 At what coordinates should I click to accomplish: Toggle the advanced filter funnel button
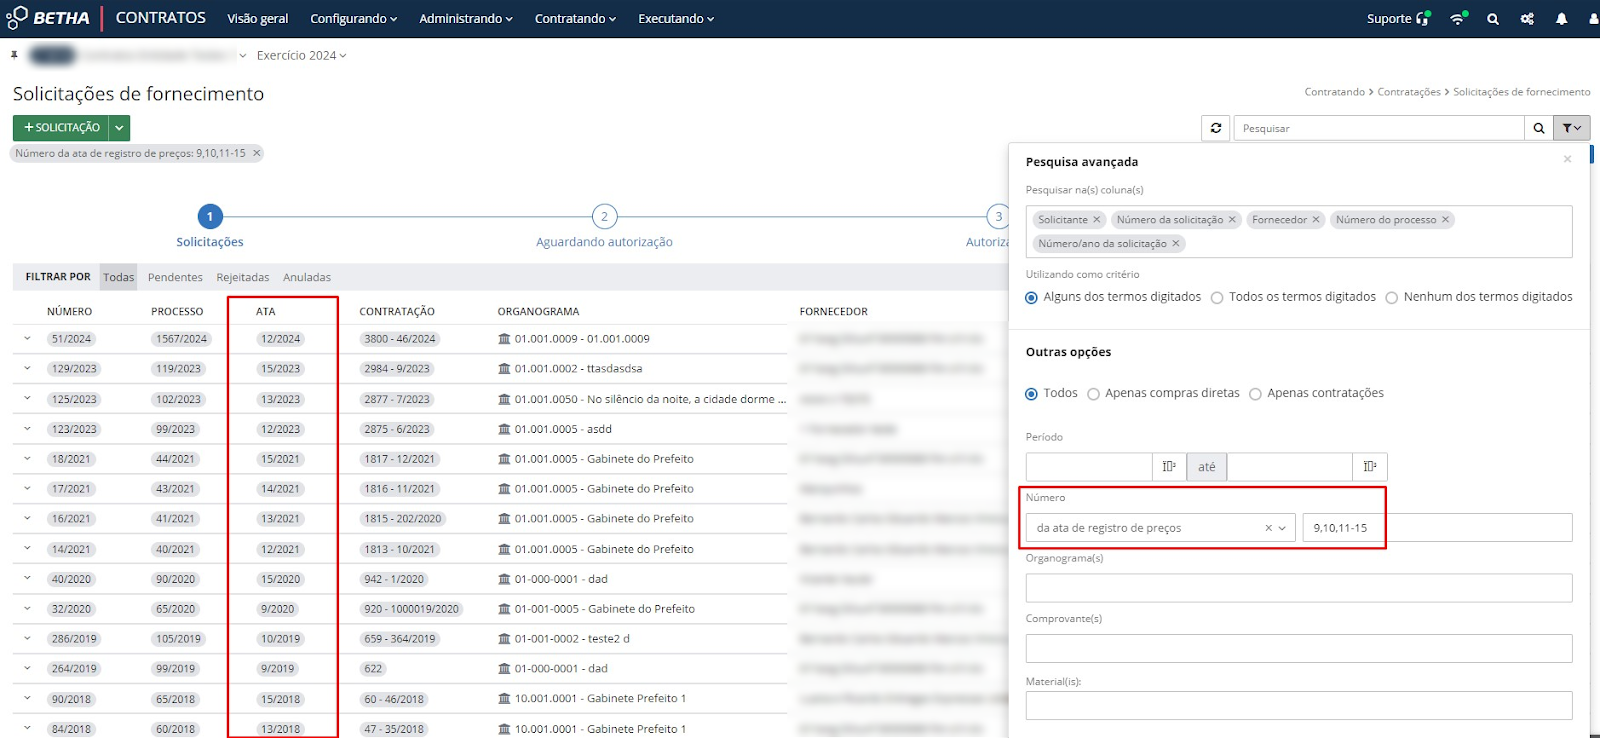click(1572, 128)
